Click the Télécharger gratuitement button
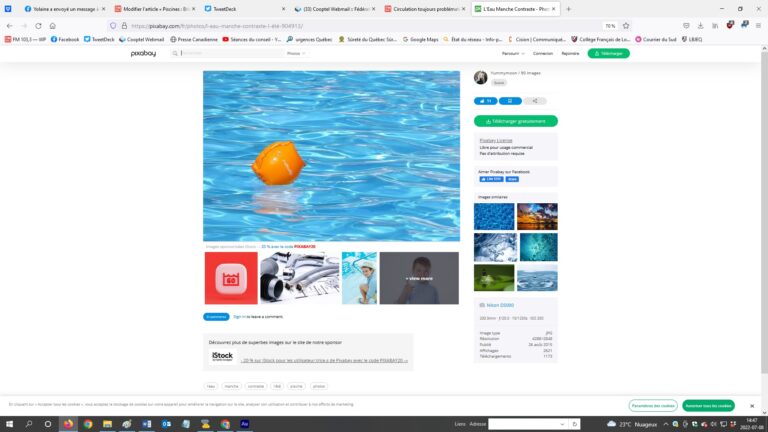This screenshot has height=432, width=768. 515,121
